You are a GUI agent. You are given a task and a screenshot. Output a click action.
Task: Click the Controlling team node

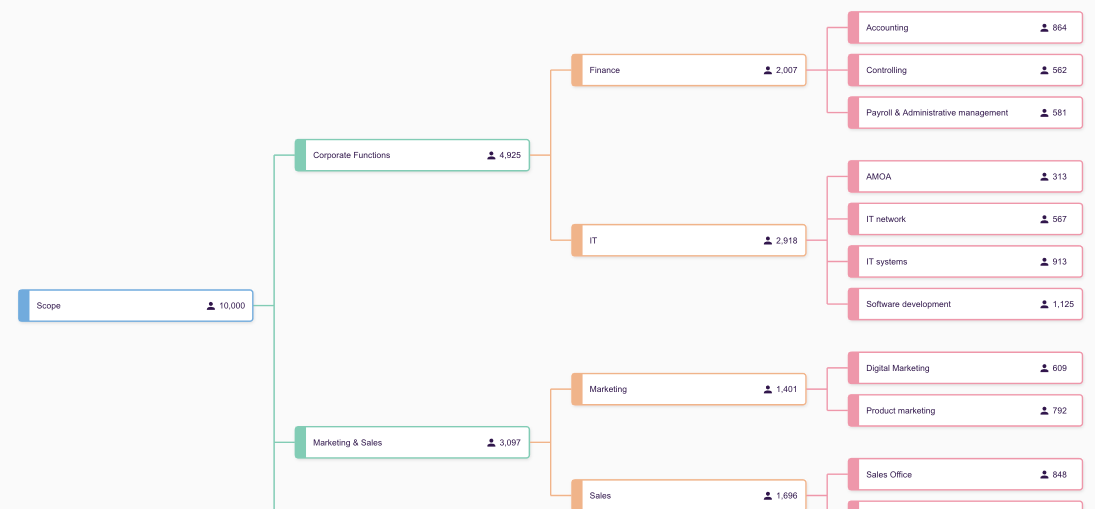coord(940,70)
